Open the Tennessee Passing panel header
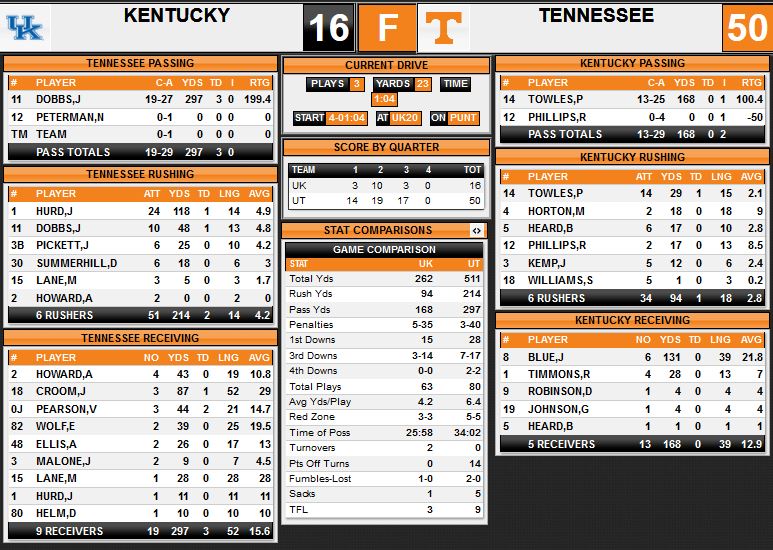 (141, 63)
